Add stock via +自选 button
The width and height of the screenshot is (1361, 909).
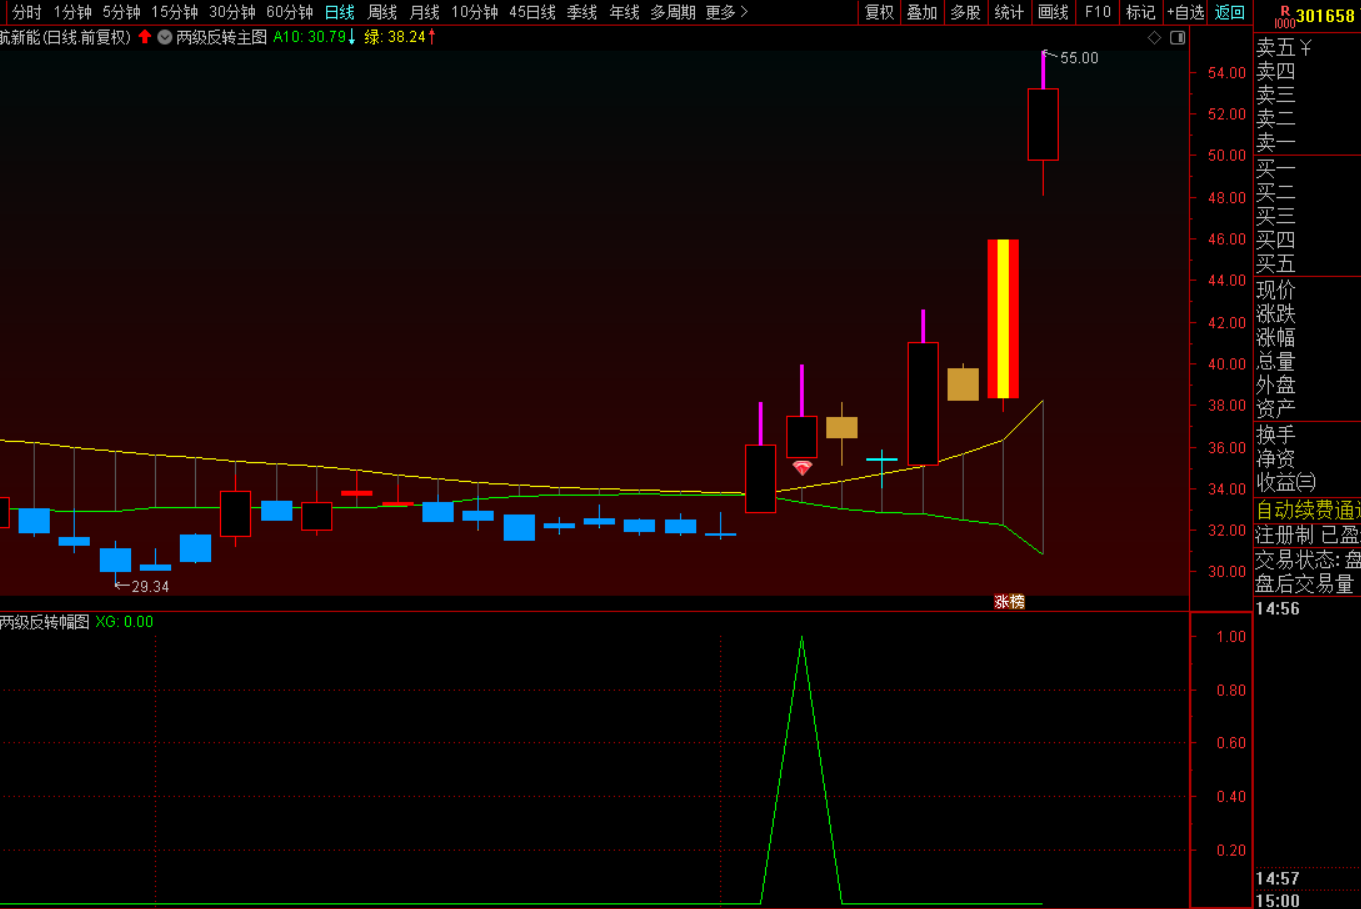tap(1186, 12)
